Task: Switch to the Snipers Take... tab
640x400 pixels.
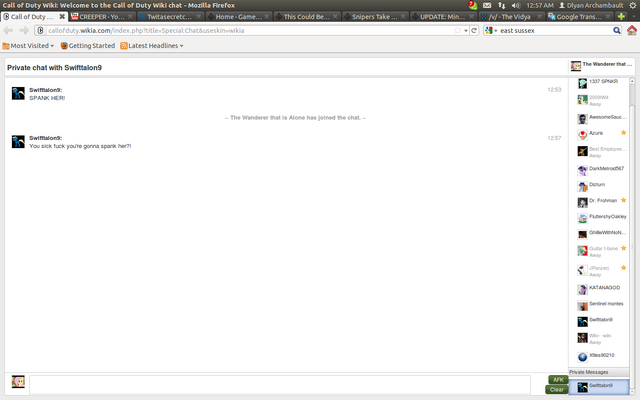Action: pos(375,17)
